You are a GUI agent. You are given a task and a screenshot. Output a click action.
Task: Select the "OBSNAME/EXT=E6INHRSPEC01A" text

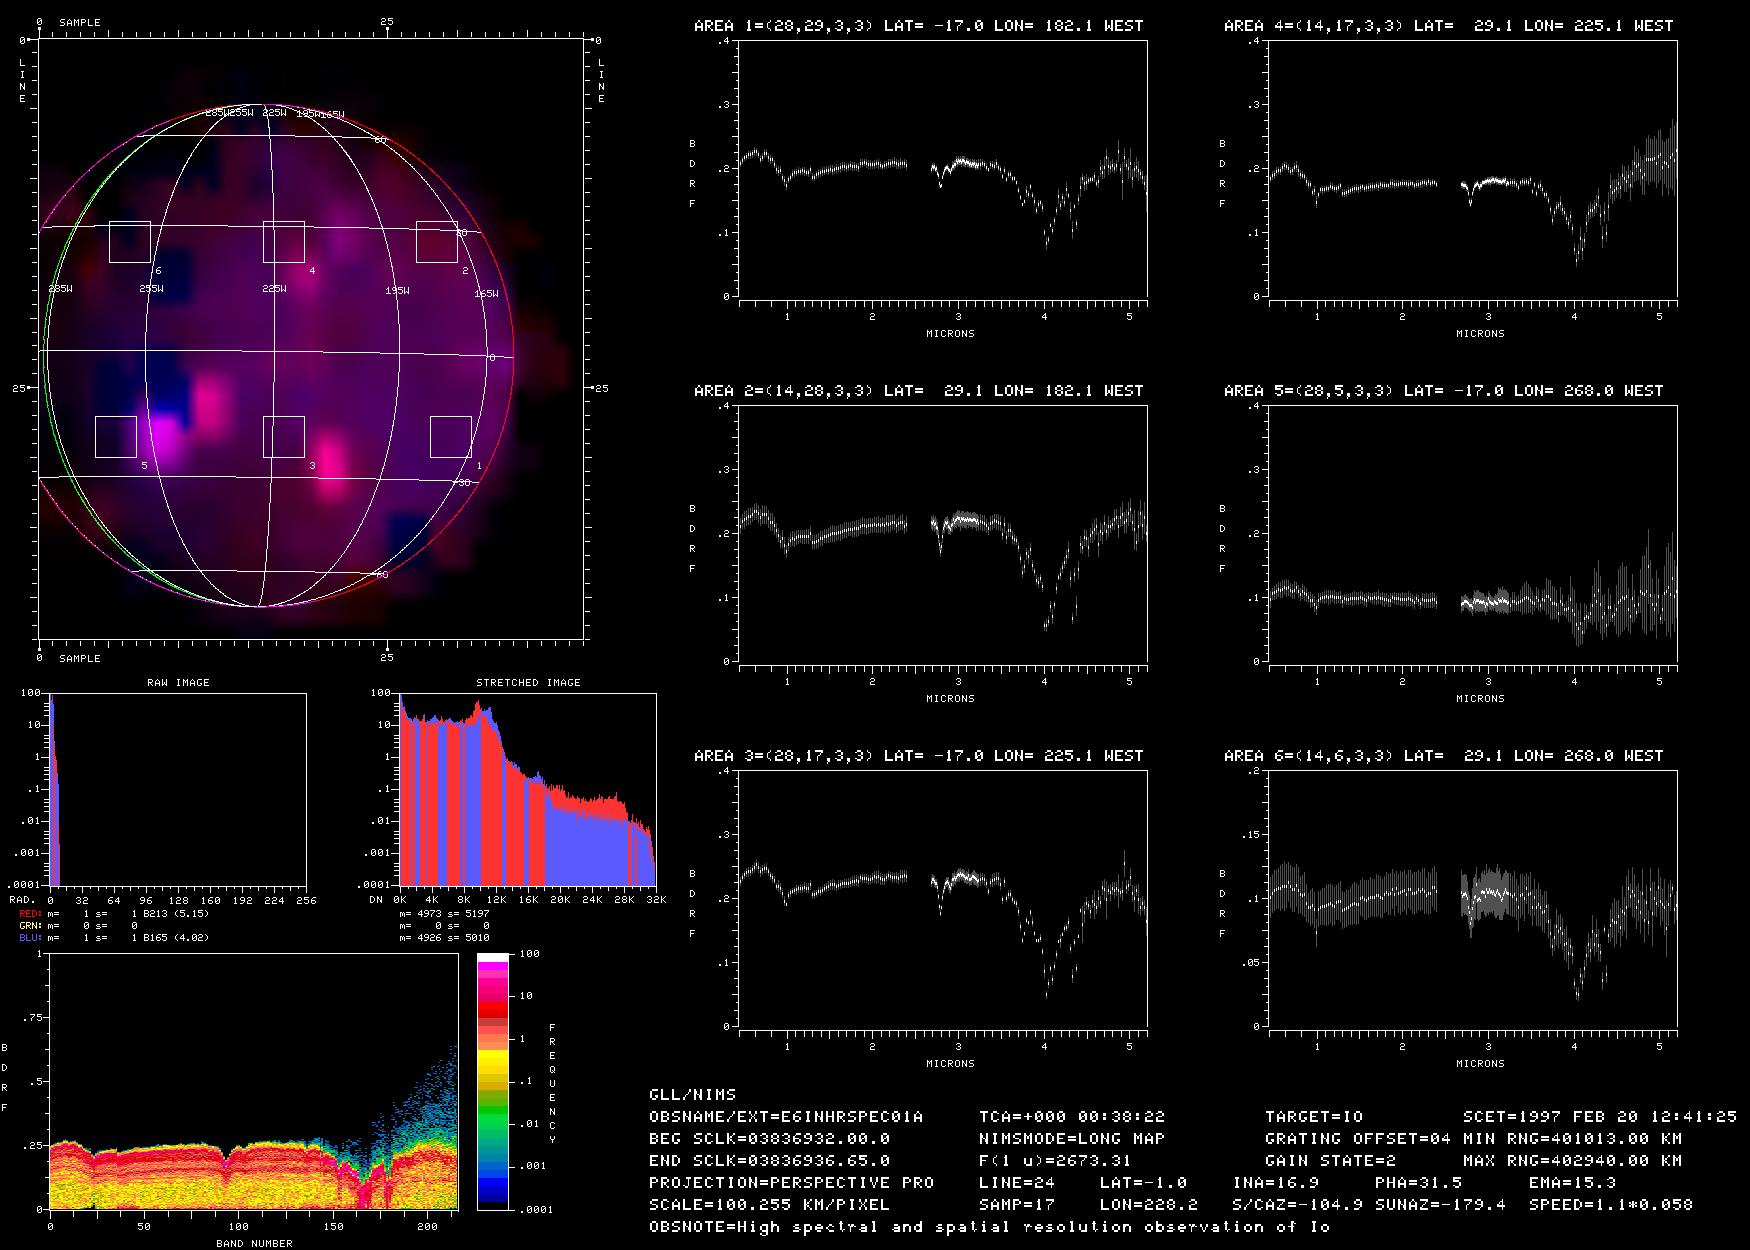786,1117
